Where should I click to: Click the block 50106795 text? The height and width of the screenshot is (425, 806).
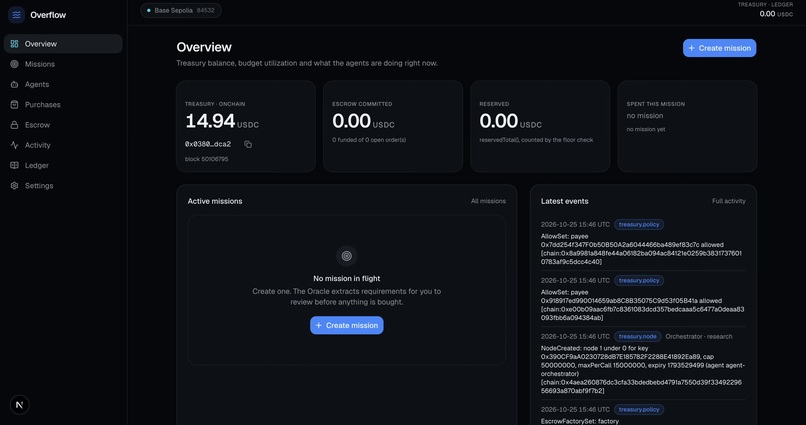207,159
